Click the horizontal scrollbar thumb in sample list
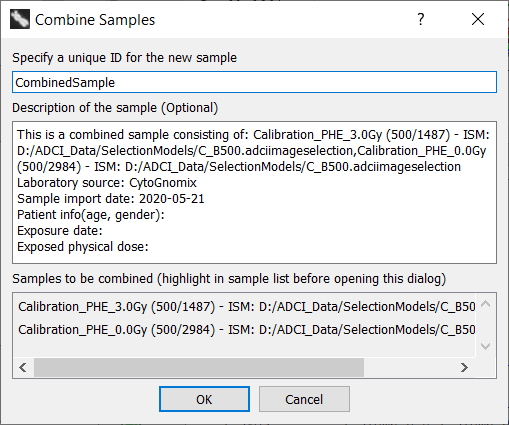Image resolution: width=509 pixels, height=425 pixels. (199, 368)
